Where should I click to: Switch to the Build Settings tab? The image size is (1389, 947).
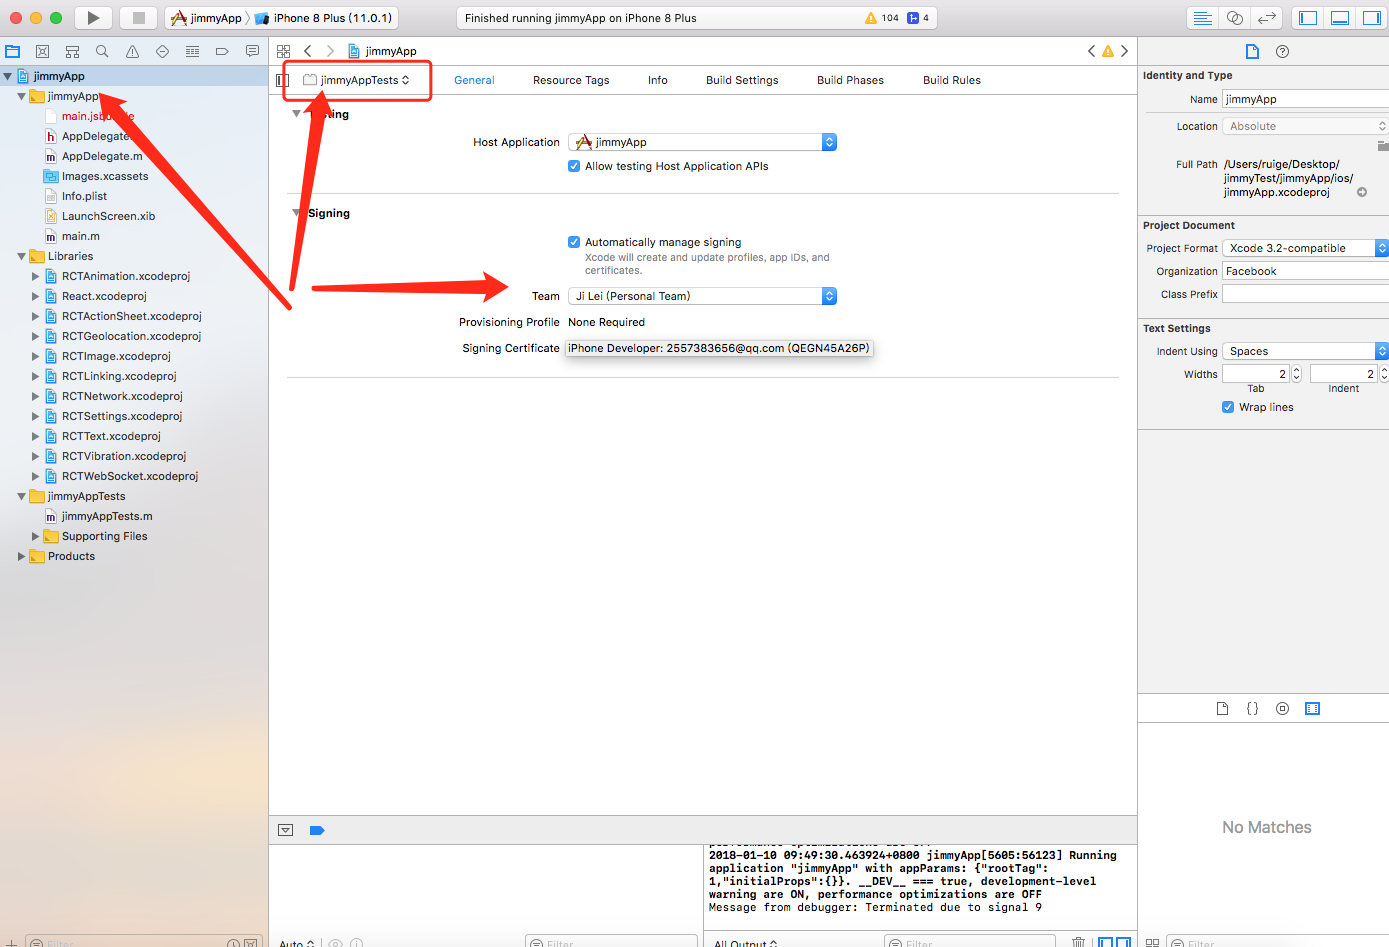point(741,80)
